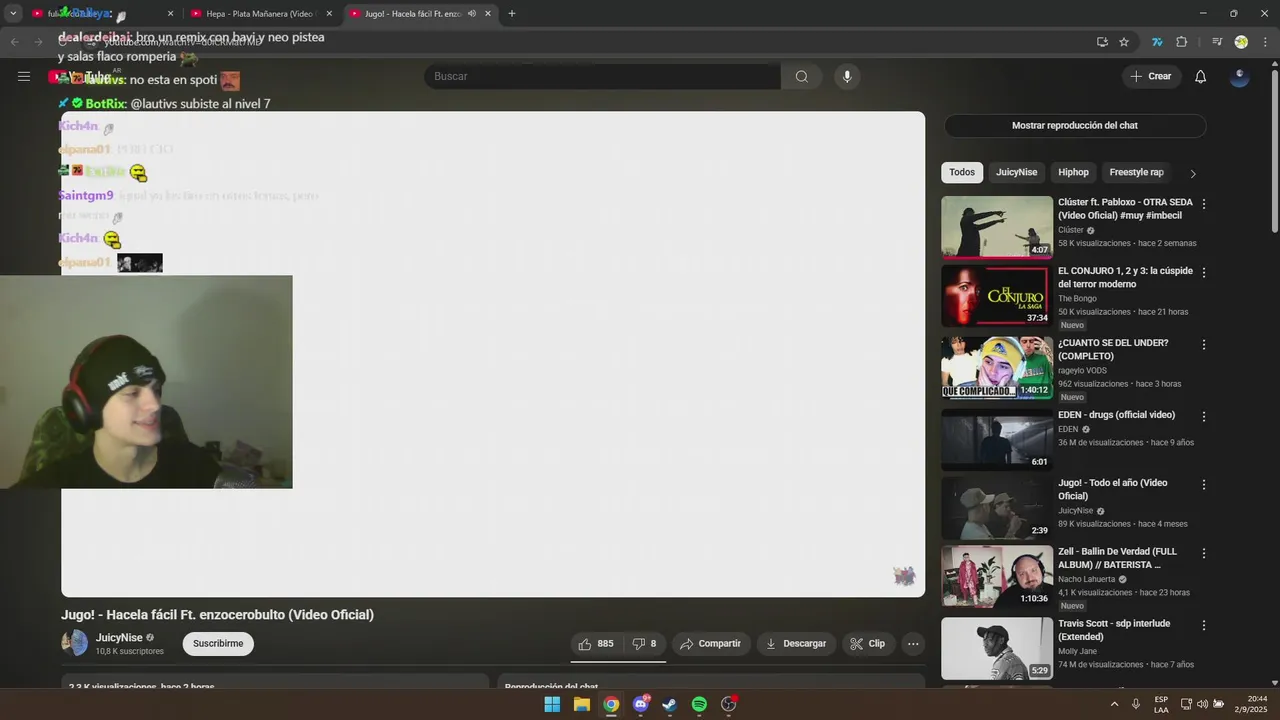
Task: Subscribe with the Suscribirme button
Action: coord(218,644)
